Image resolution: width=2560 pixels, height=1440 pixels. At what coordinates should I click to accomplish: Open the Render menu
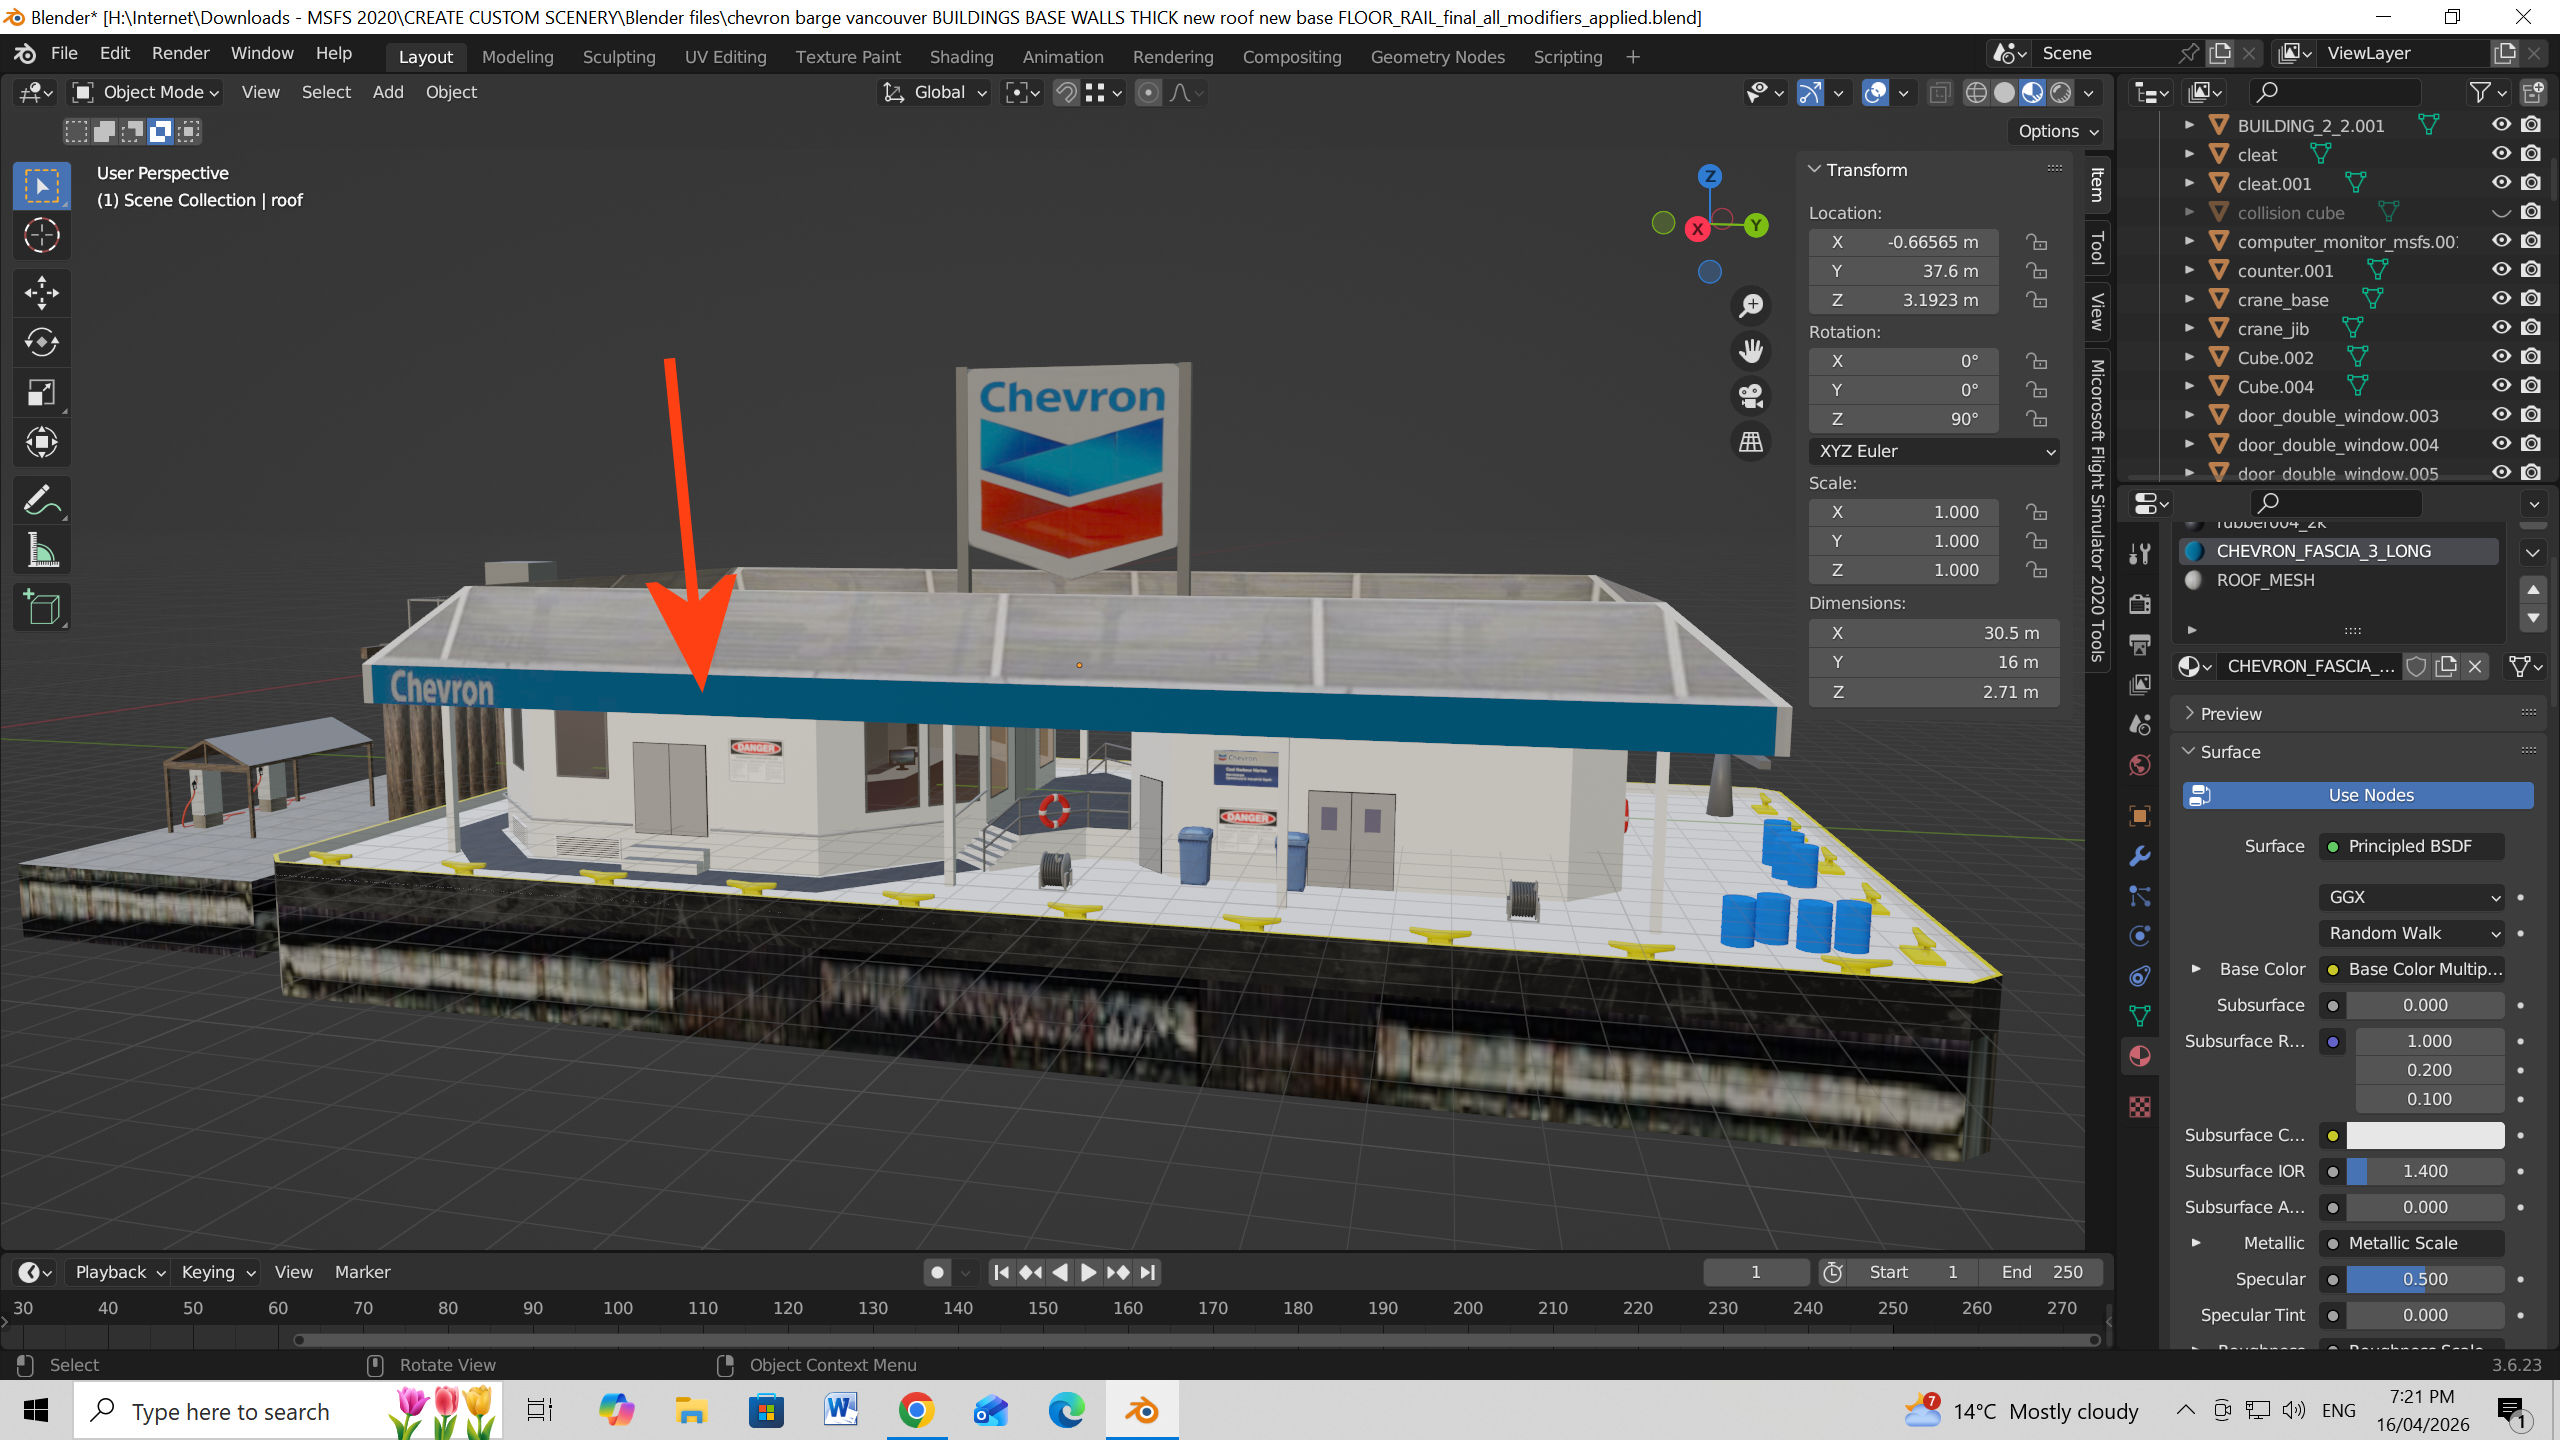[x=180, y=53]
